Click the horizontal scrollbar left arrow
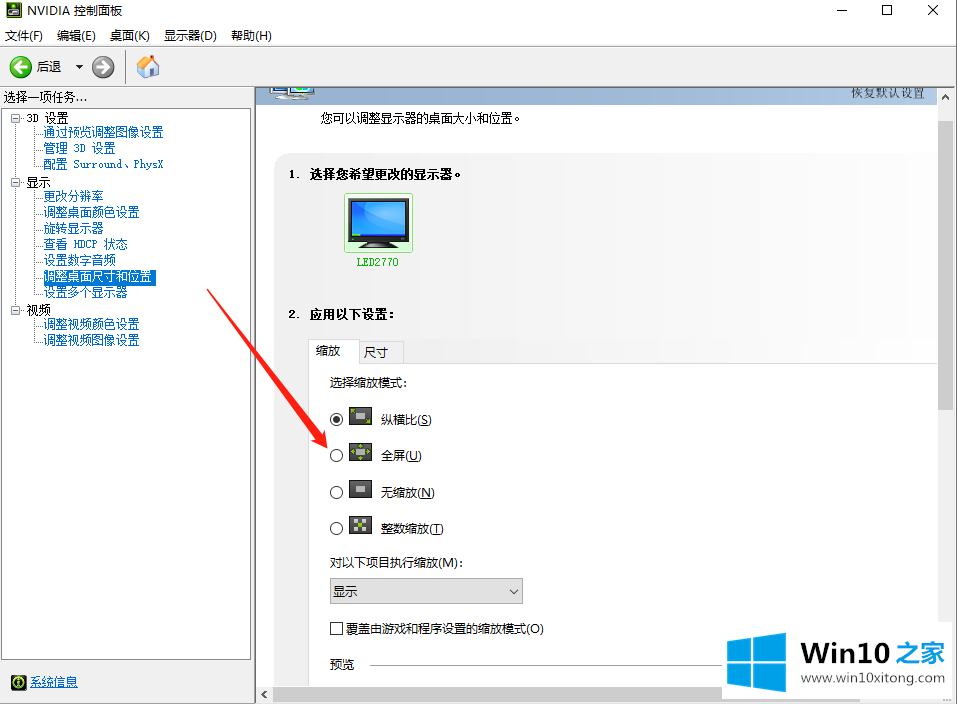 tap(264, 694)
